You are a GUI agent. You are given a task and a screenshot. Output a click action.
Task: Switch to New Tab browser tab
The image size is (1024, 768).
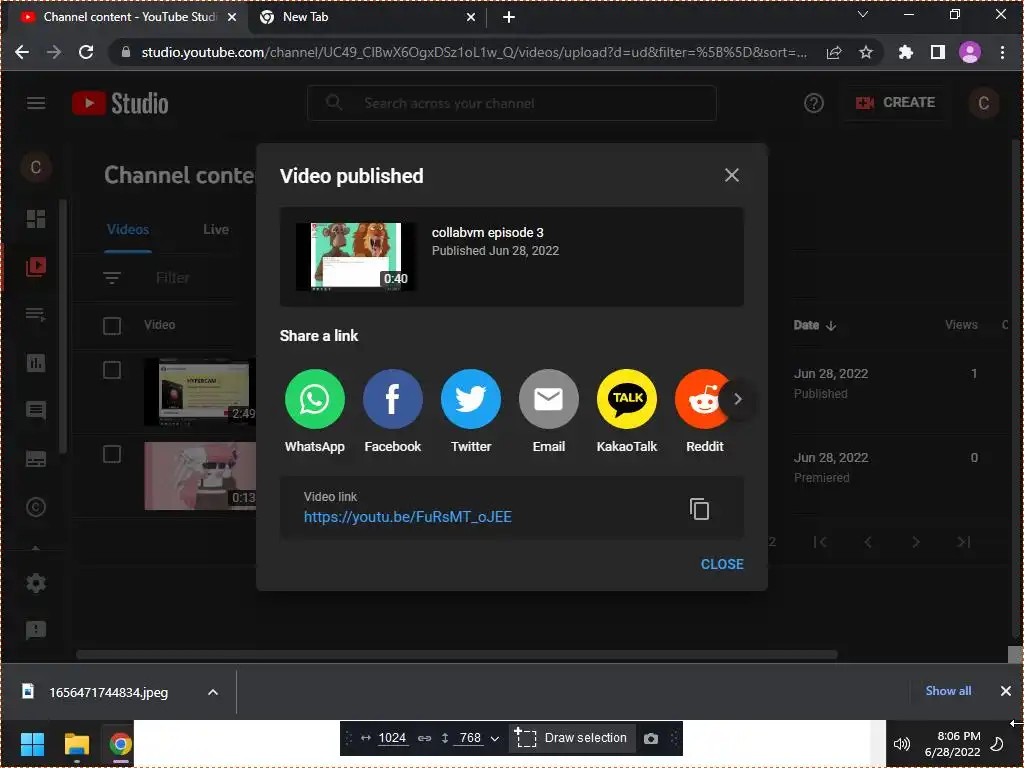click(367, 18)
